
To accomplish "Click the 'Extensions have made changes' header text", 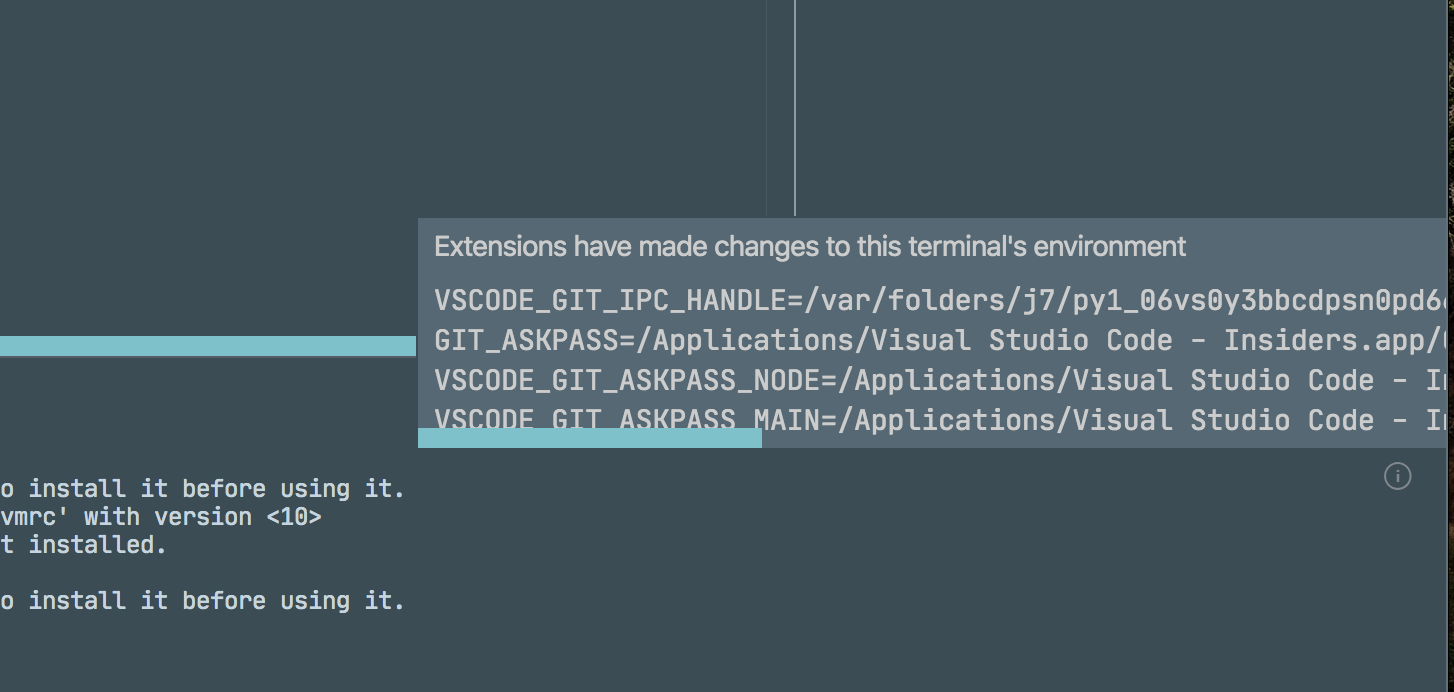I will coord(810,246).
